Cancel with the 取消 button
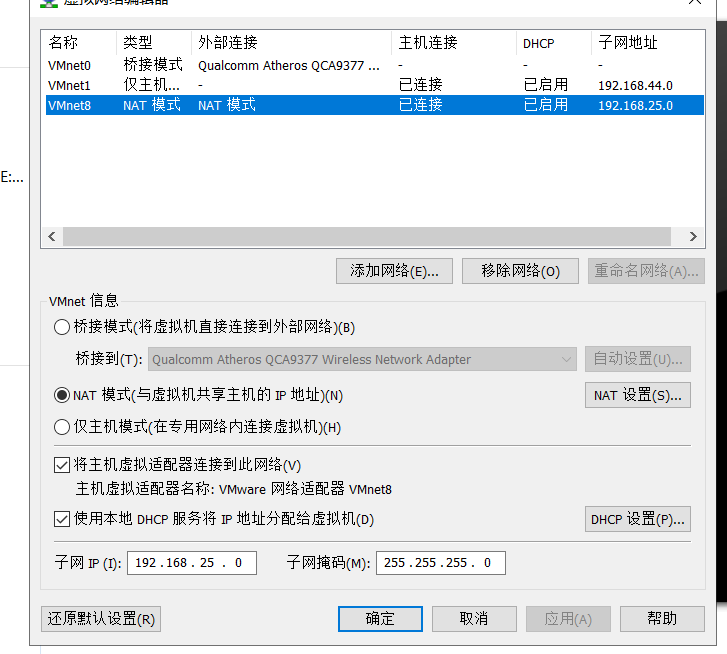727x654 pixels. tap(474, 619)
